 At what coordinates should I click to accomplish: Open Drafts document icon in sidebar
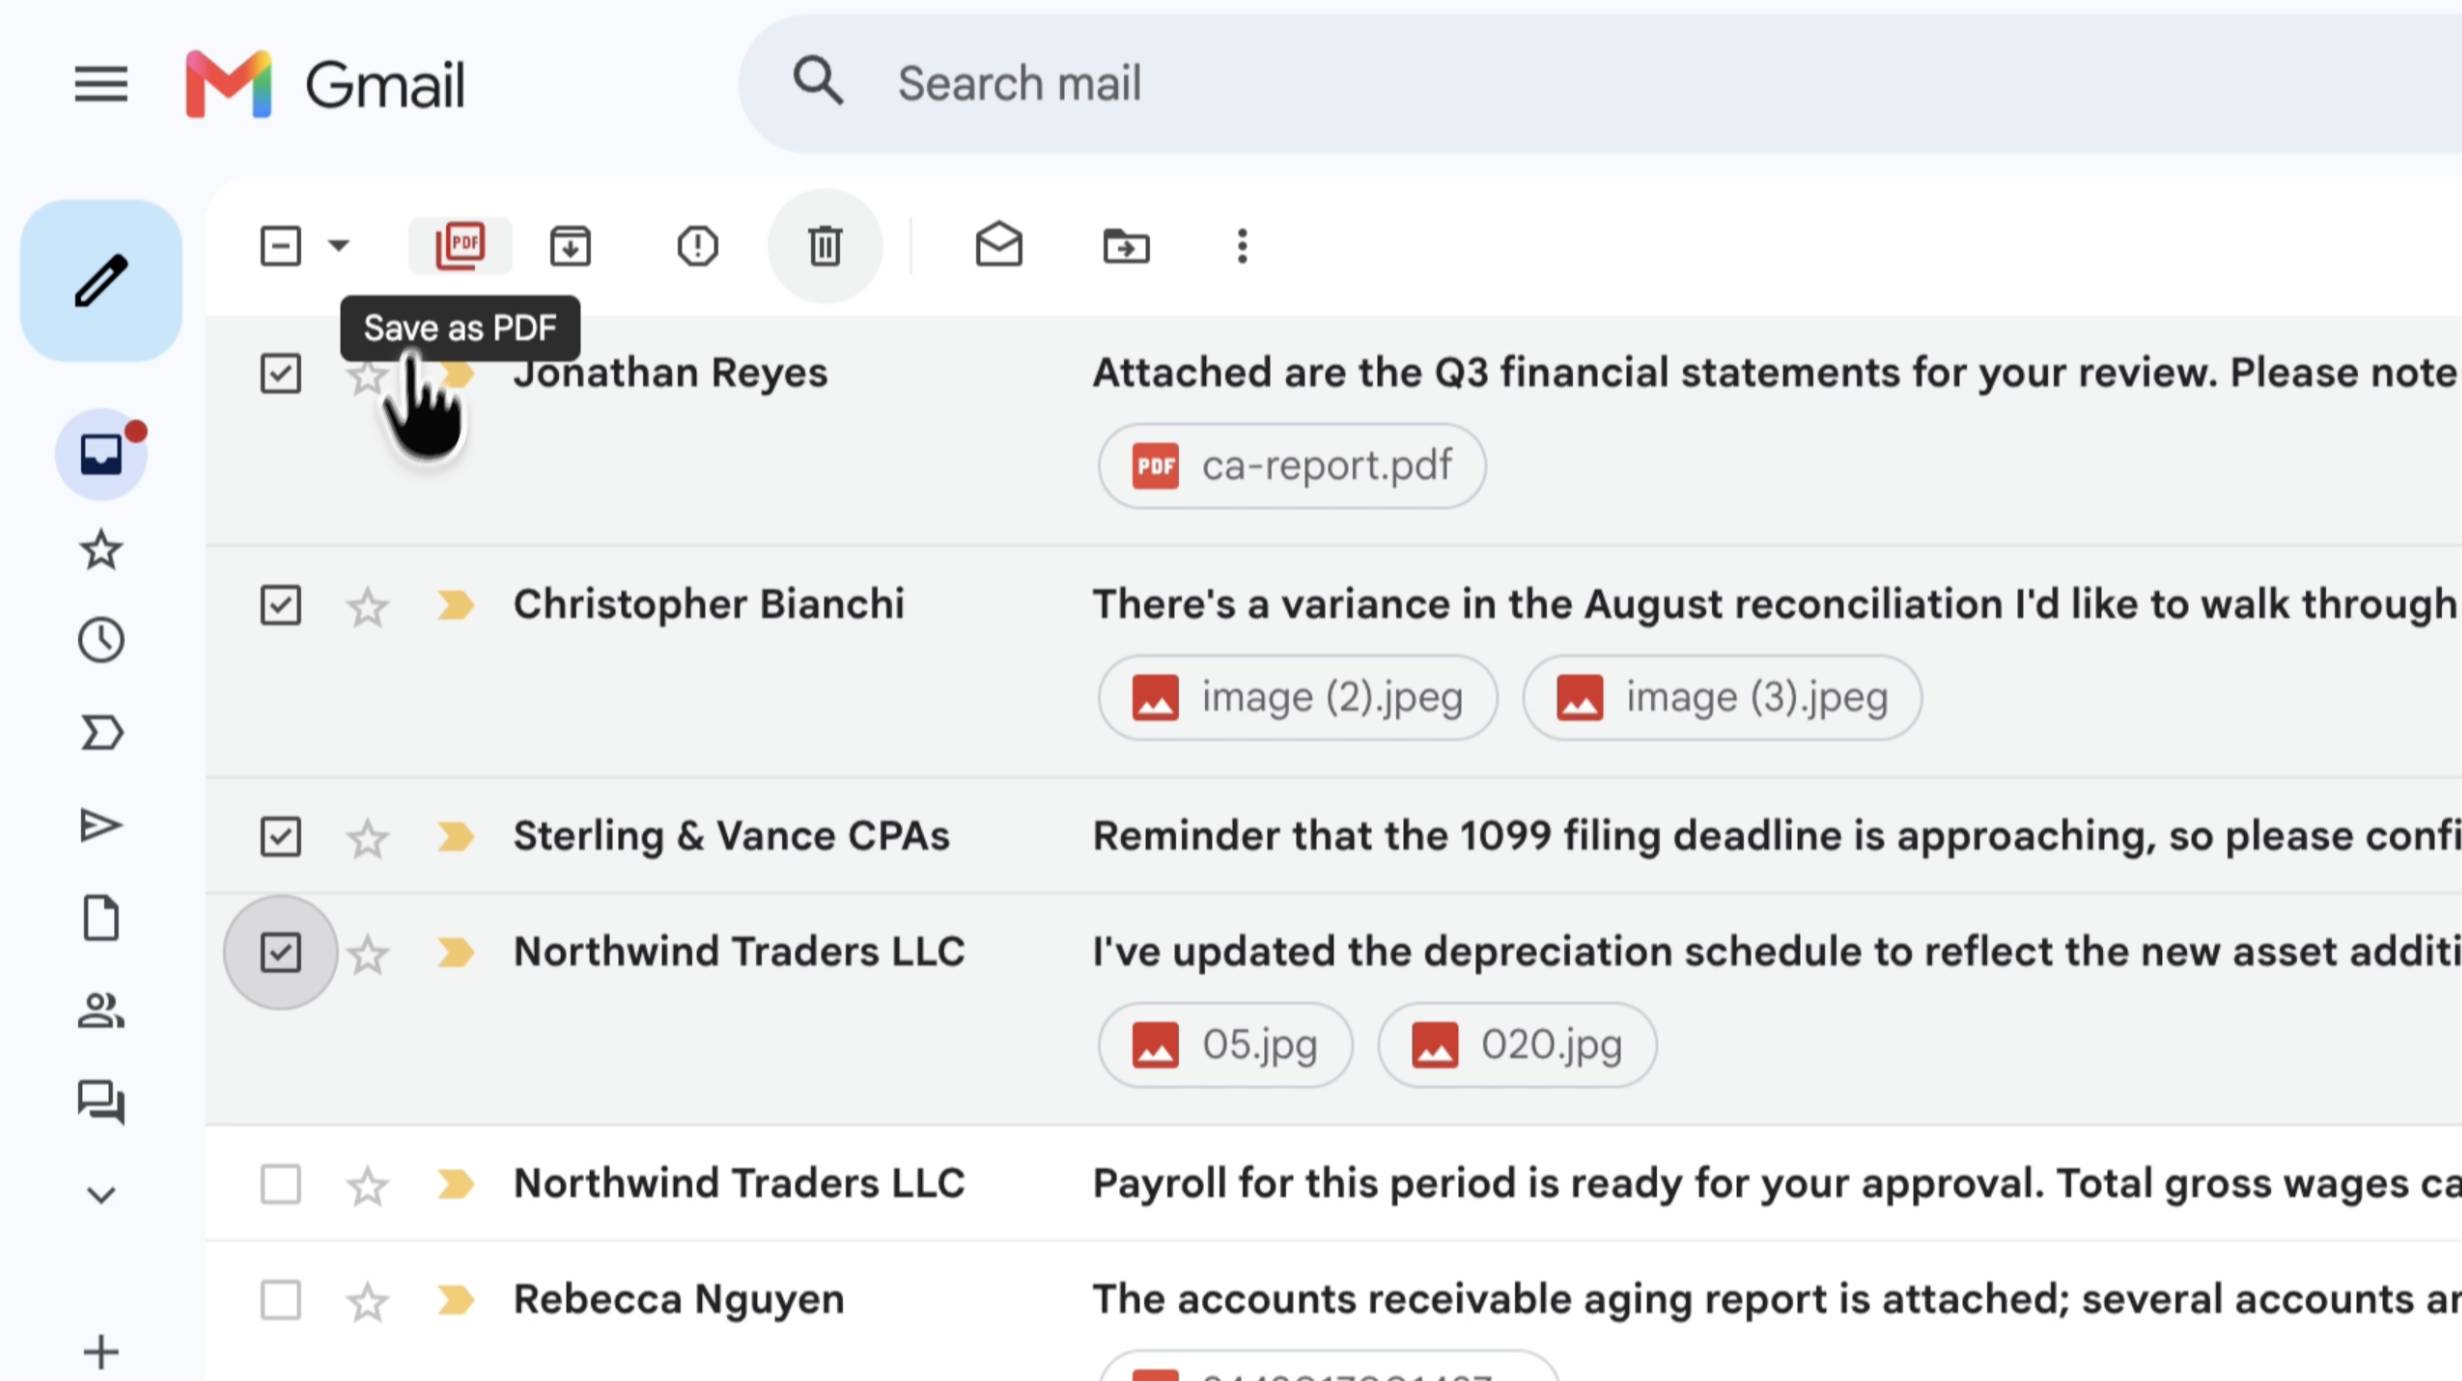pos(101,918)
